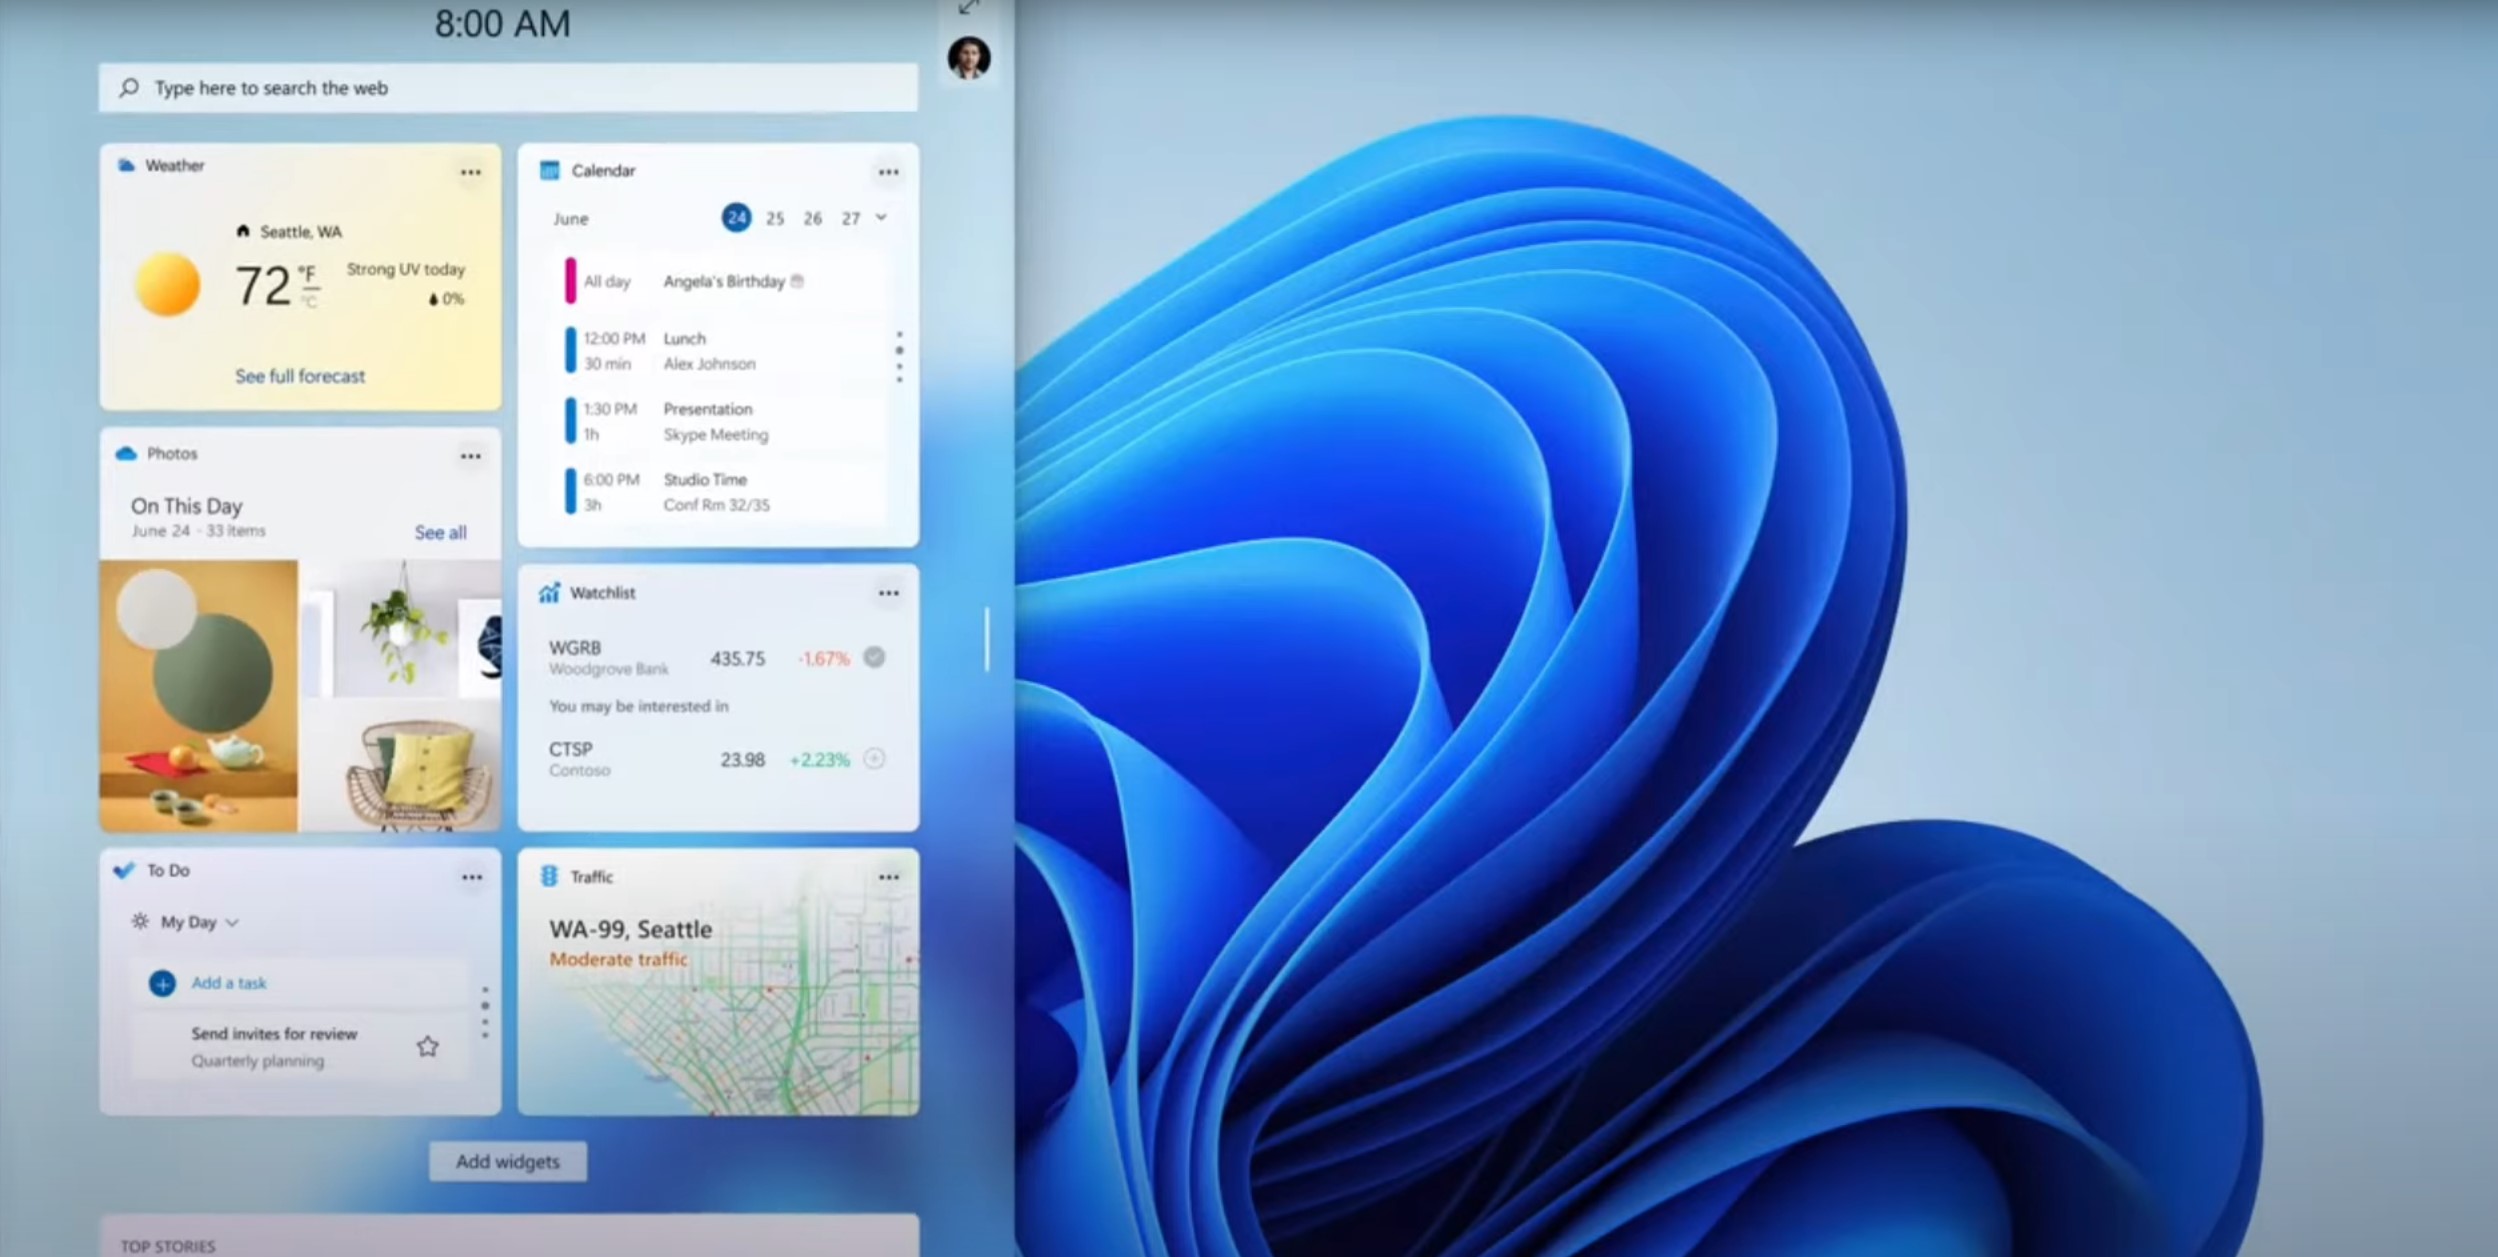Screen dimensions: 2498x1257
Task: Add CTSP stock with plus circle
Action: pos(874,758)
